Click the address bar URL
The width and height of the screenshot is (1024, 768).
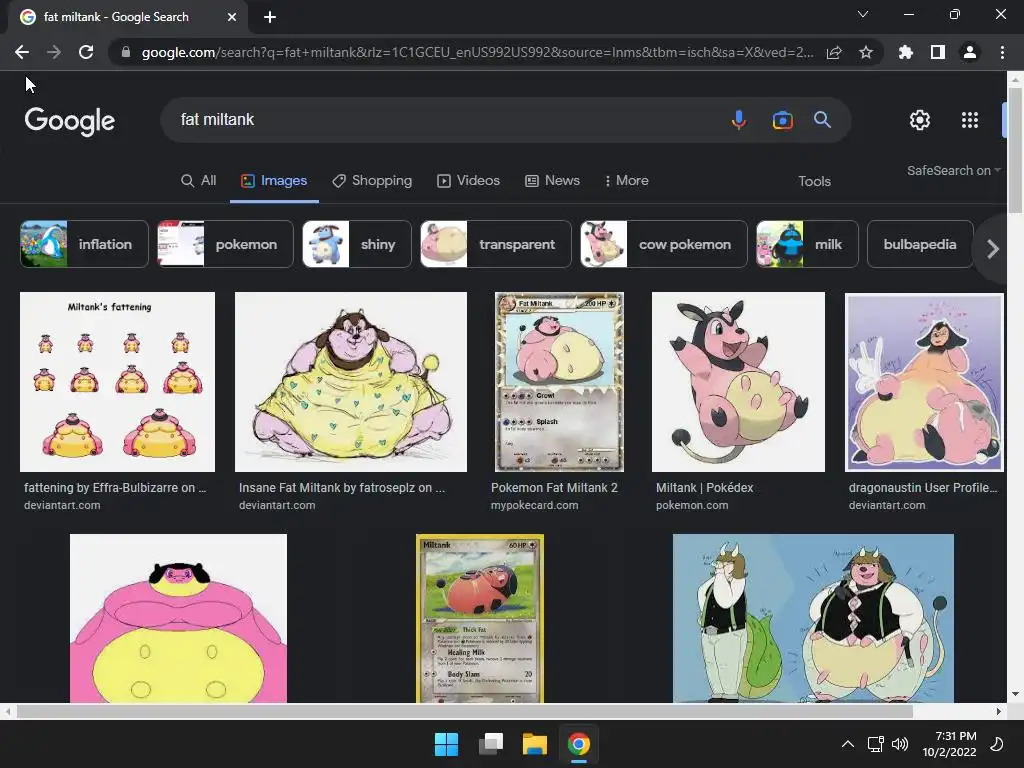tap(477, 52)
